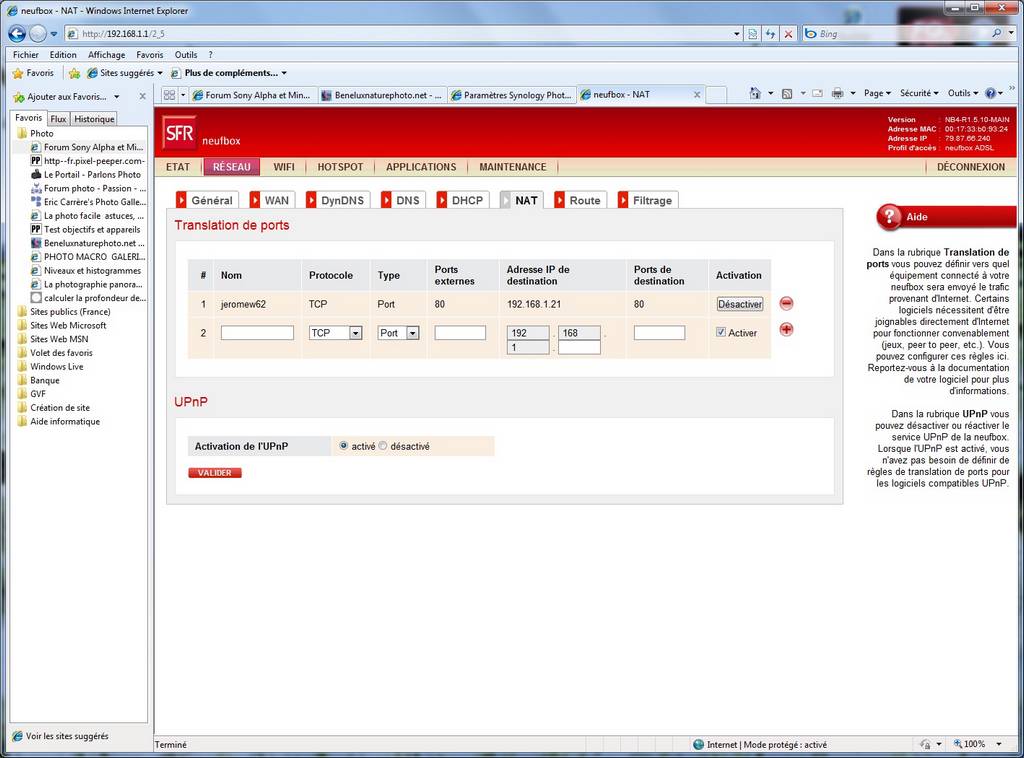Click the browser Back arrow button
Viewport: 1024px width, 758px height.
point(17,33)
